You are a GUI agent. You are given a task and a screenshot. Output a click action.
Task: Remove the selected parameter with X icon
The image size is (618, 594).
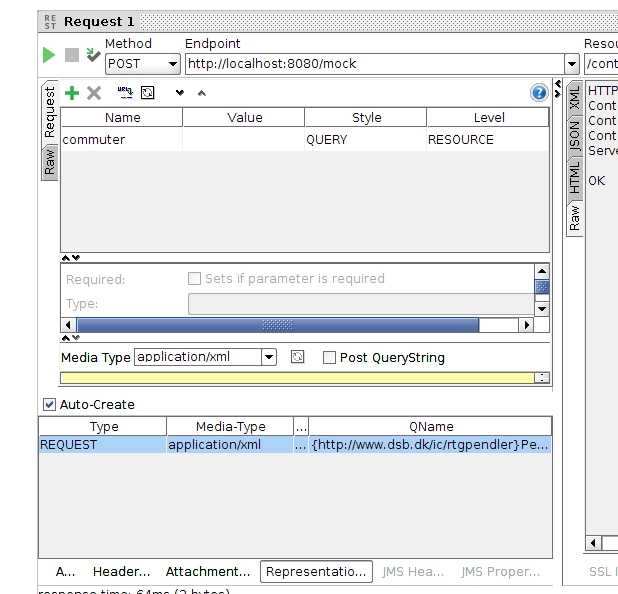point(94,93)
